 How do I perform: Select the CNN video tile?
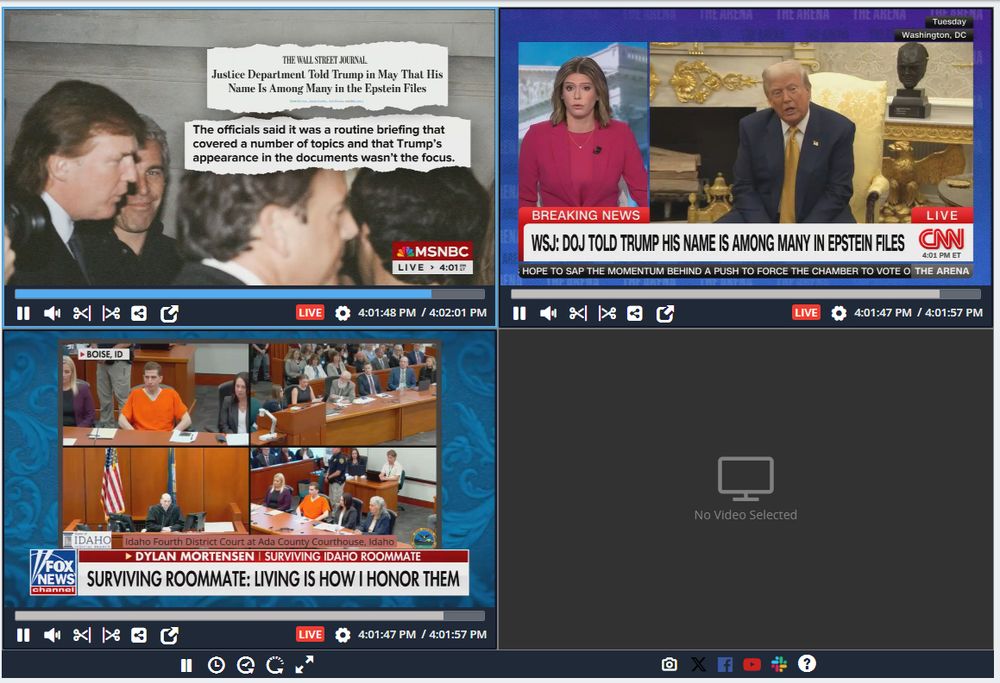(746, 147)
